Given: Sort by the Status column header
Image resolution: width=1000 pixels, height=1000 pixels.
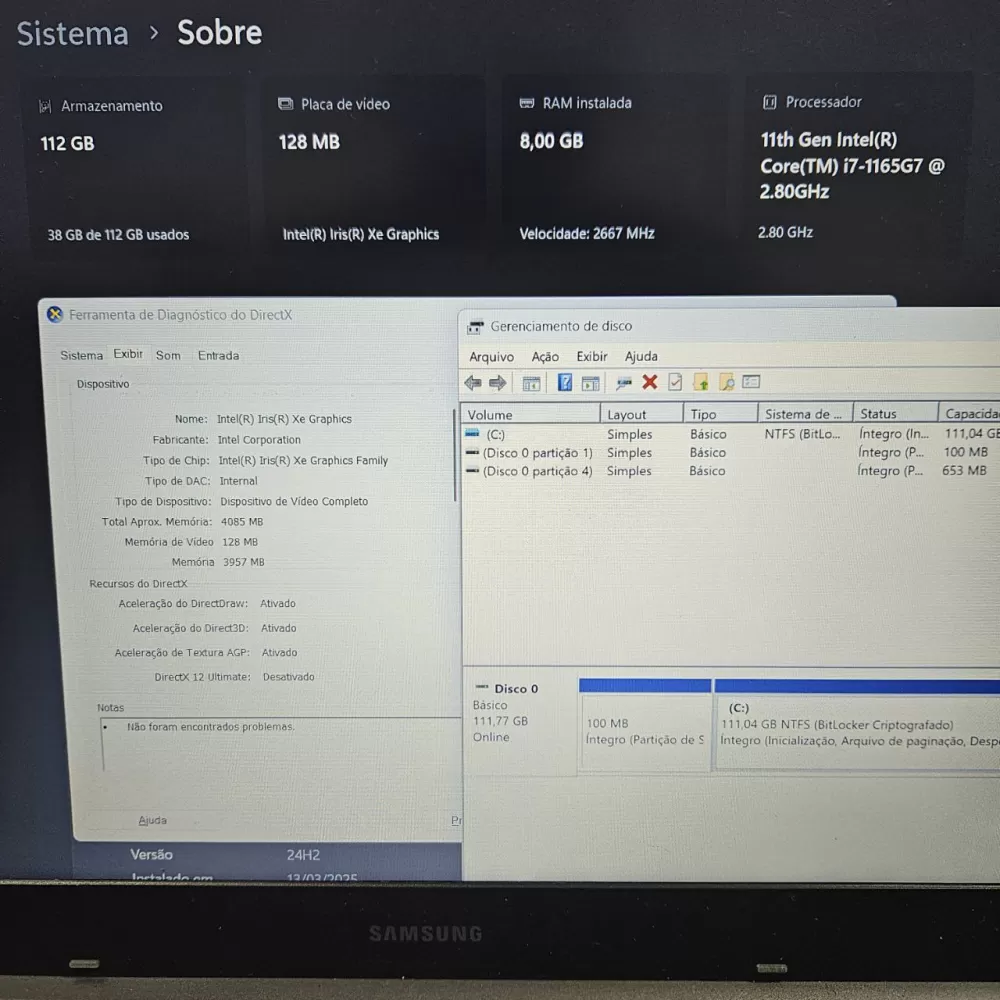Looking at the screenshot, I should [895, 413].
